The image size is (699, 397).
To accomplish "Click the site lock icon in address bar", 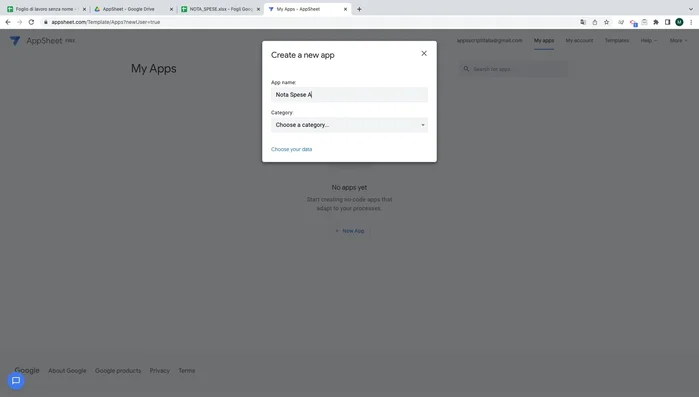I will pos(45,22).
